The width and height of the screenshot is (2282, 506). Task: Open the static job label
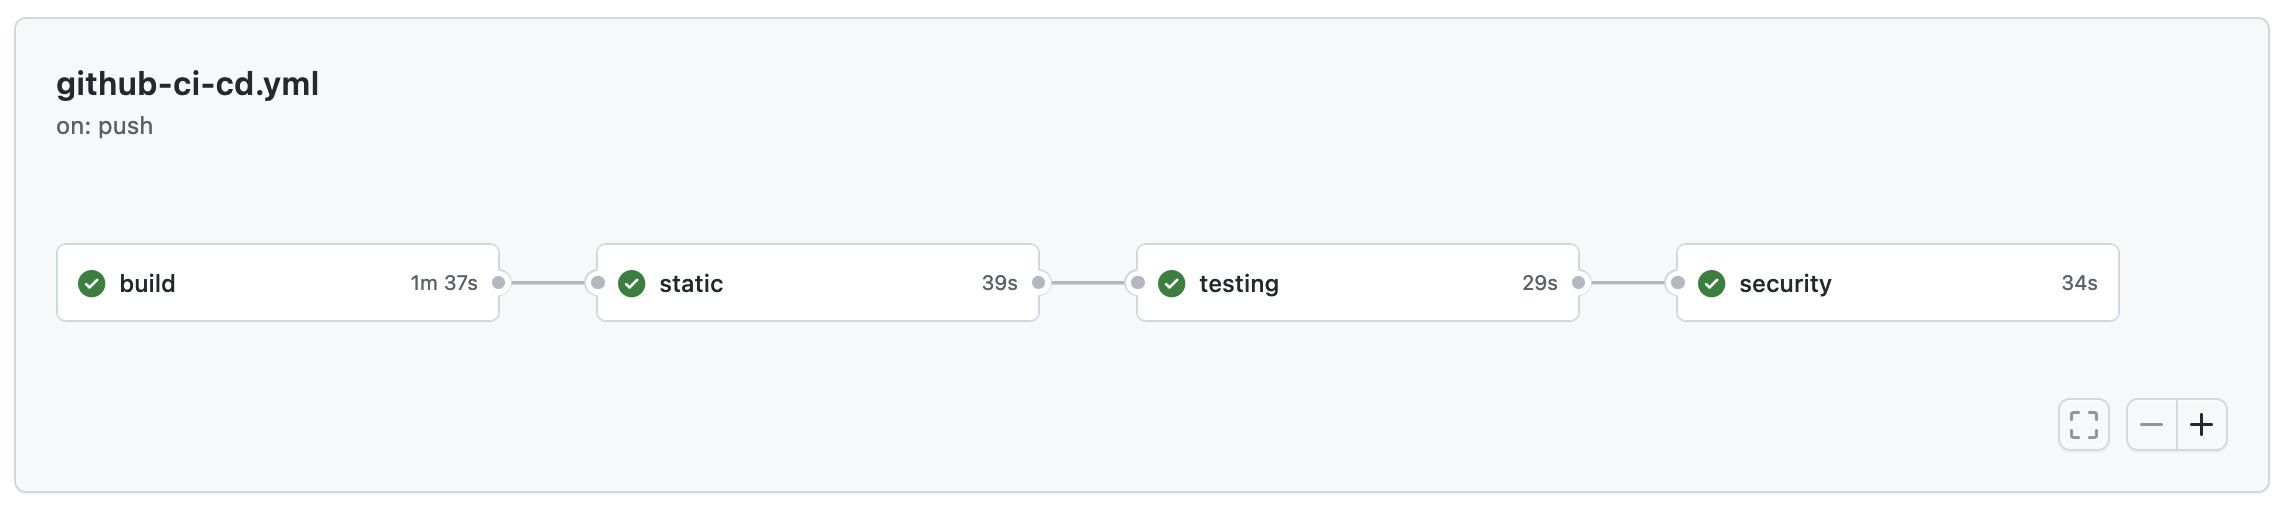[691, 284]
